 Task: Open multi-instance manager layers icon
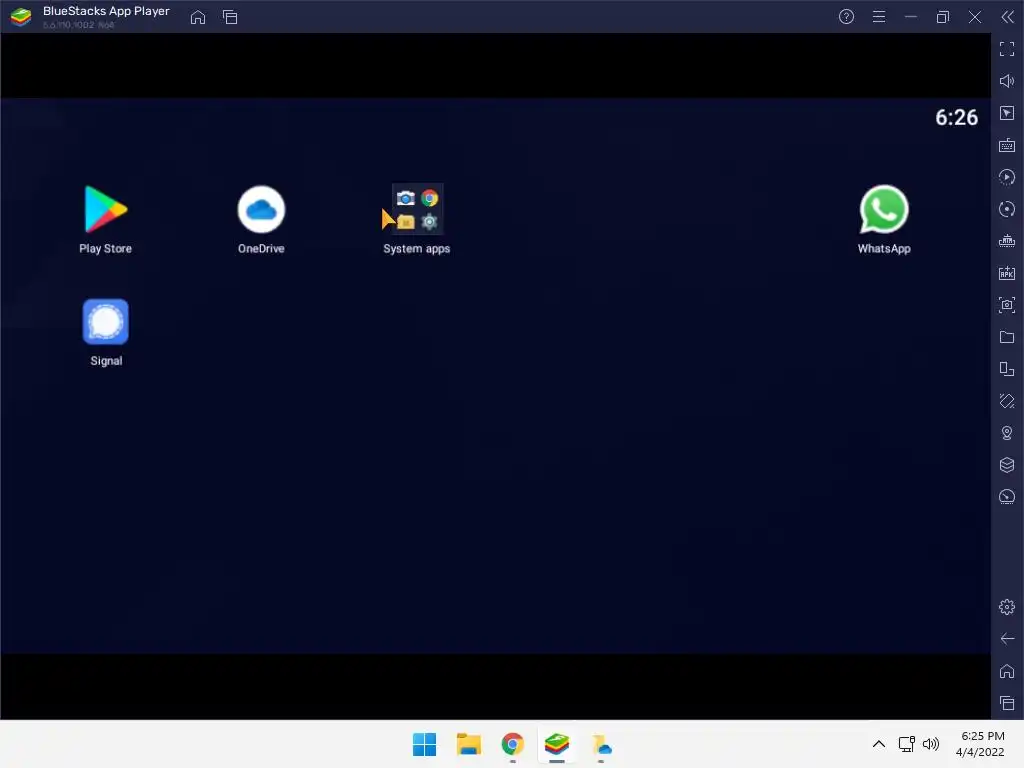[x=1007, y=465]
